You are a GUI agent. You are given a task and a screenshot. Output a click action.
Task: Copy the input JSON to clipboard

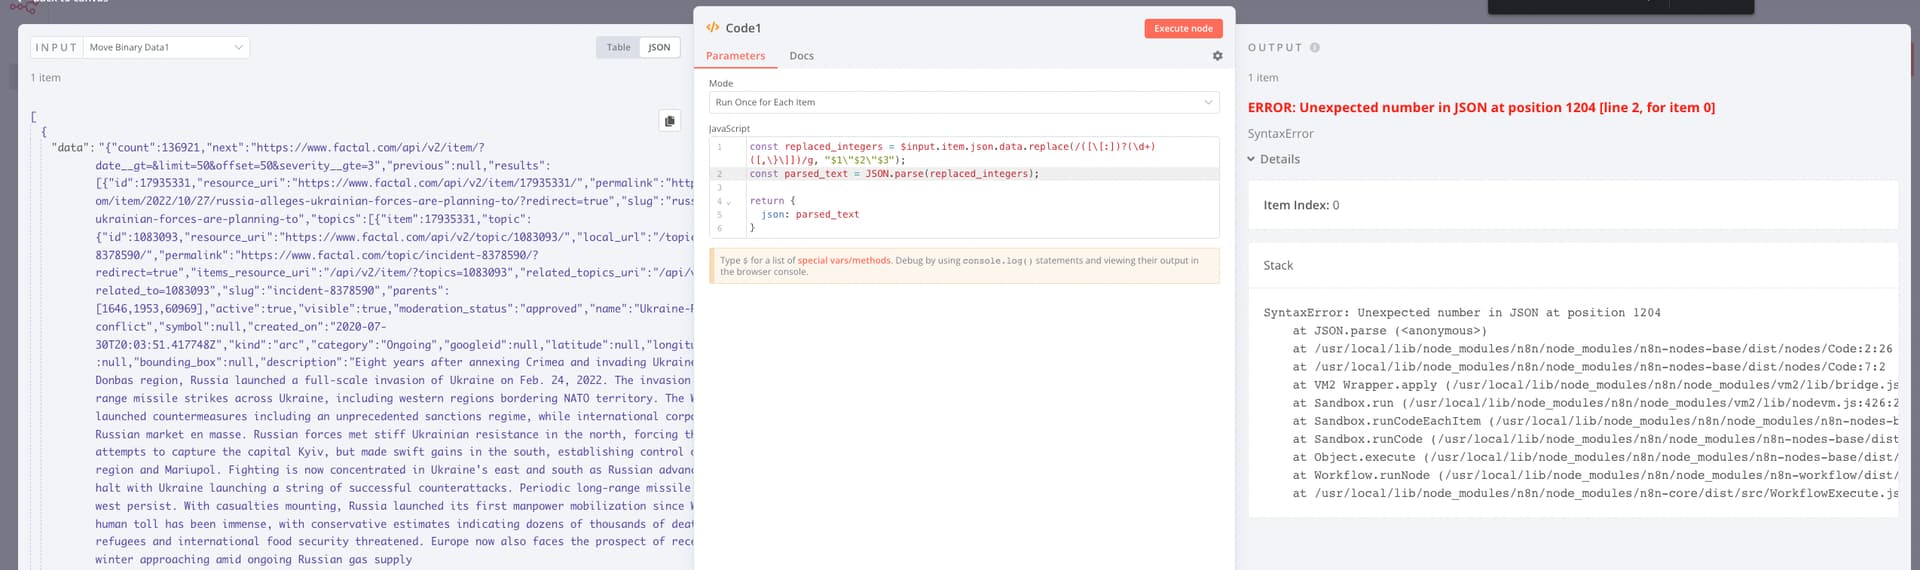click(669, 121)
